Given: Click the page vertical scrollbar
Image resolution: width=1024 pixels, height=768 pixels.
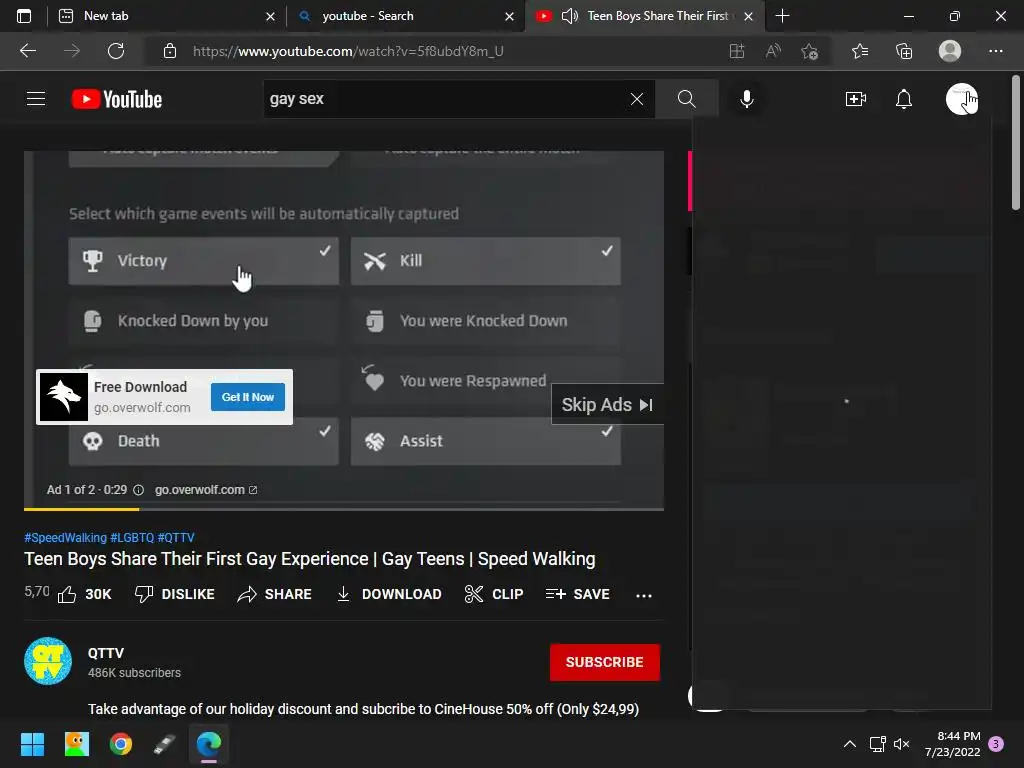Looking at the screenshot, I should pos(1016,144).
